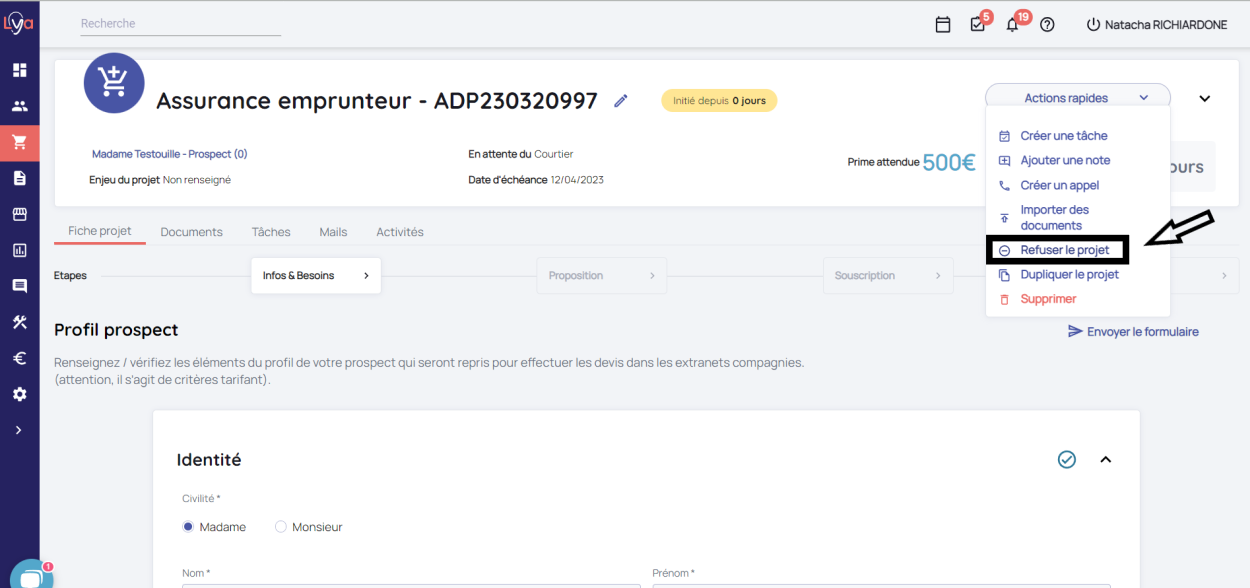The width and height of the screenshot is (1250, 588).
Task: Select Refuser le projet menu entry
Action: coord(1064,250)
